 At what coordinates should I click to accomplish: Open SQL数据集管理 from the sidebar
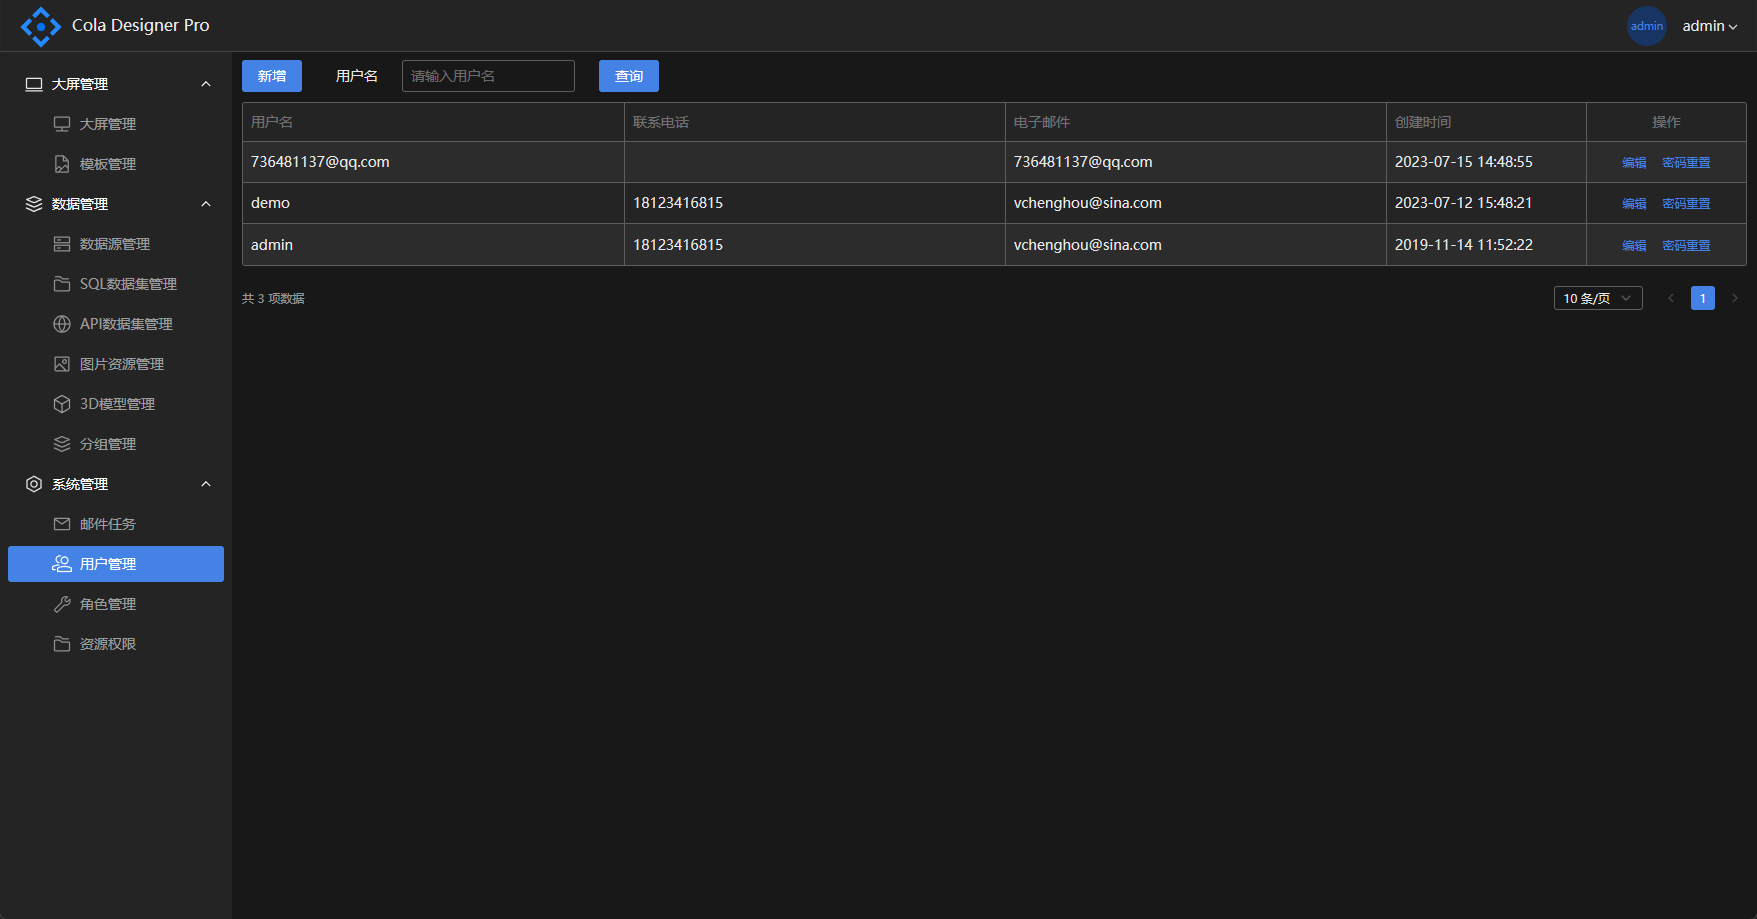click(x=128, y=284)
